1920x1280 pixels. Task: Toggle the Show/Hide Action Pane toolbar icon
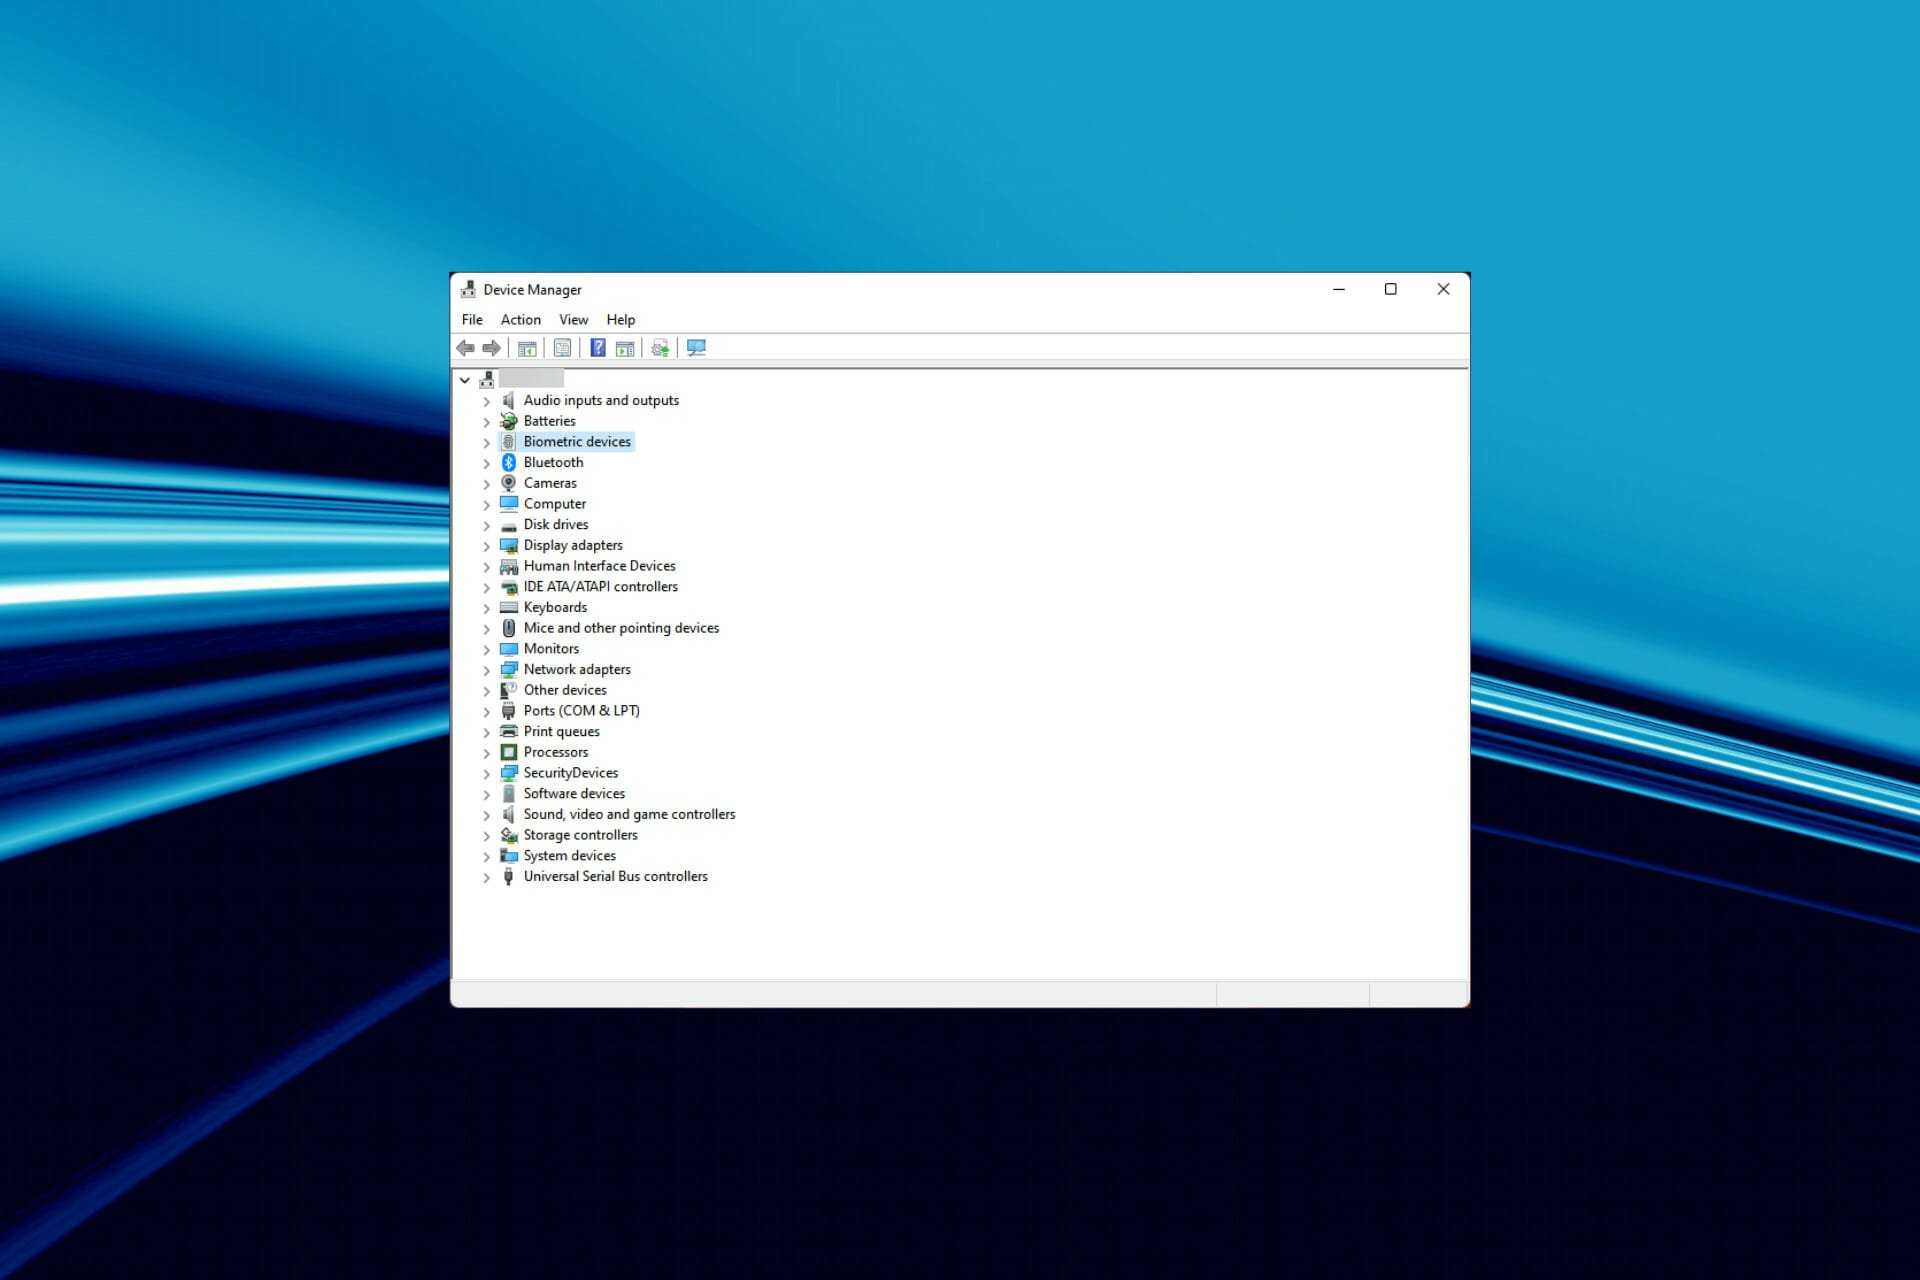click(625, 348)
